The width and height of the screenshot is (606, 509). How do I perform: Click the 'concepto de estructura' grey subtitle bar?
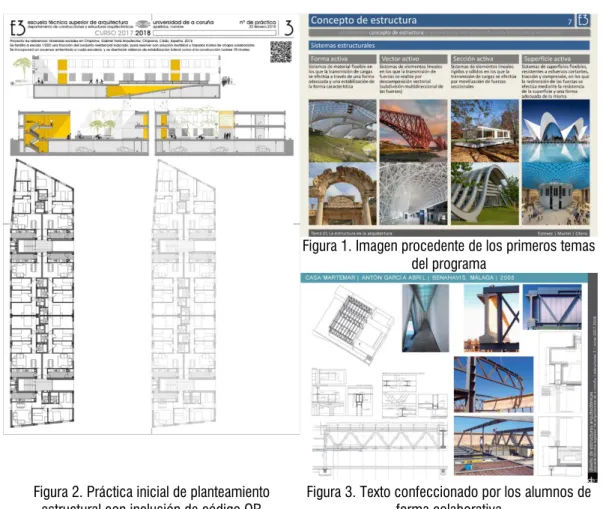coord(449,33)
